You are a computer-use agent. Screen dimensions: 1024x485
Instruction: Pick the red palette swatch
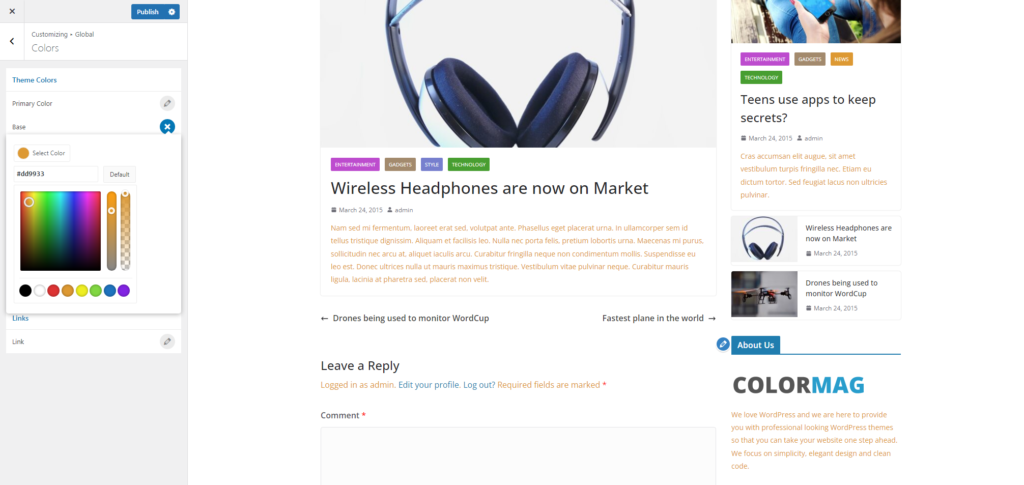coord(54,290)
